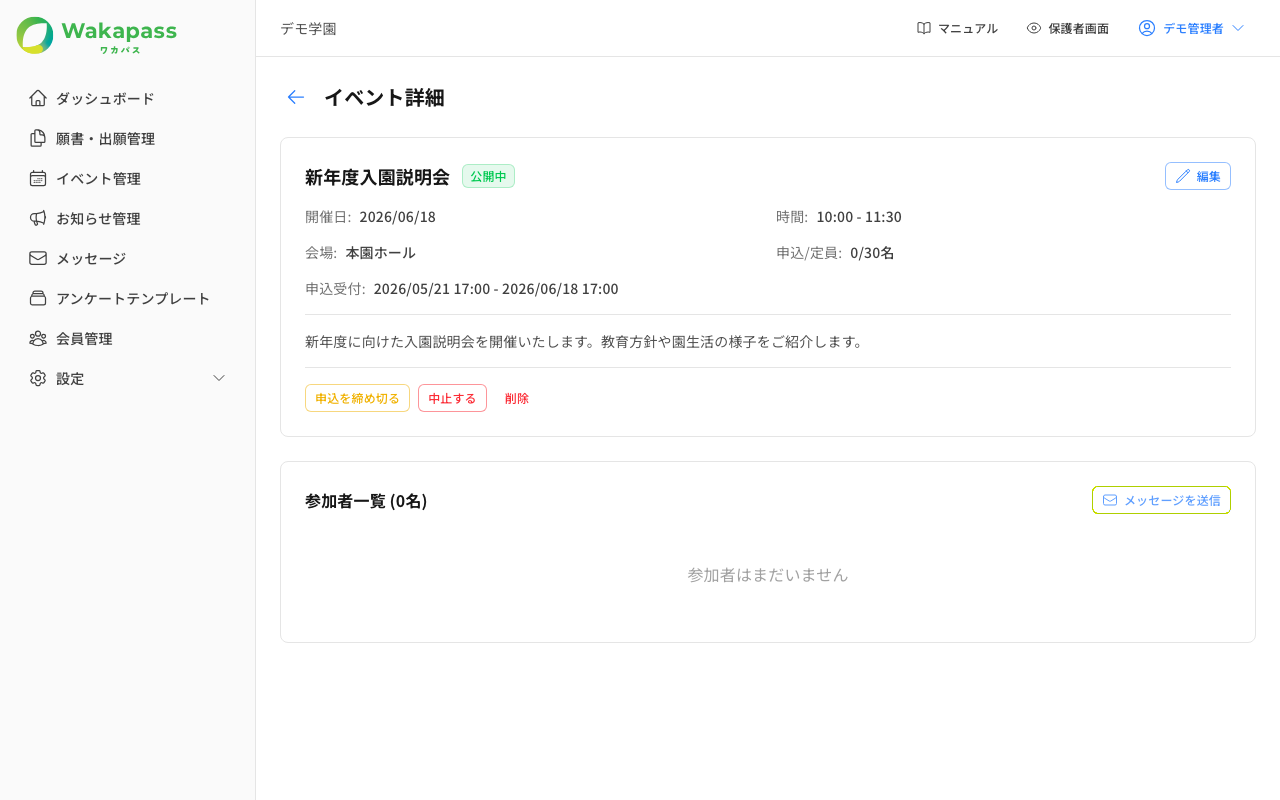Click the 保護者画面 eye icon
Screen dimensions: 1280x800
click(x=1034, y=28)
